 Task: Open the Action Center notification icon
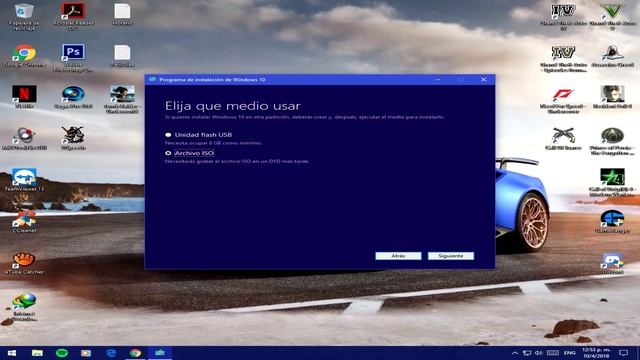tap(623, 353)
